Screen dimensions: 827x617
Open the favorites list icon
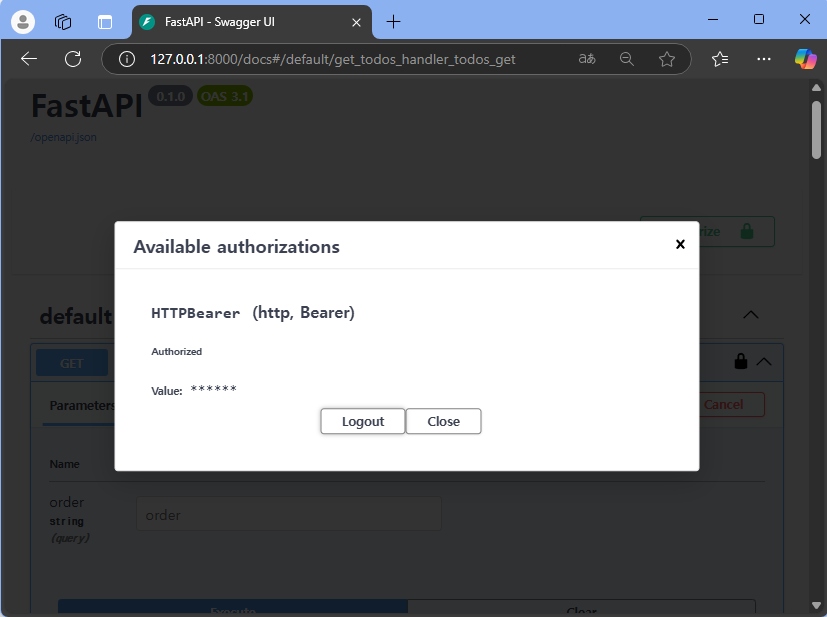720,59
